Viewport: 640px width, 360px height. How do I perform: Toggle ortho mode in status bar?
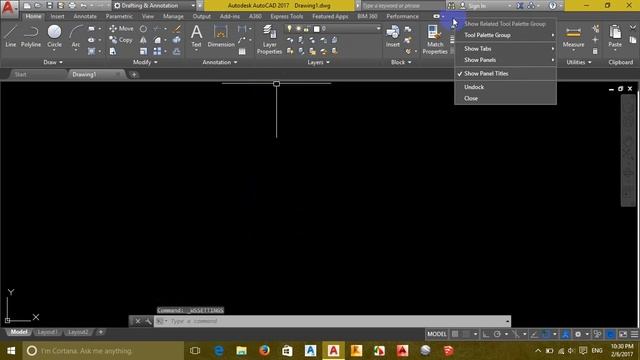pos(486,334)
